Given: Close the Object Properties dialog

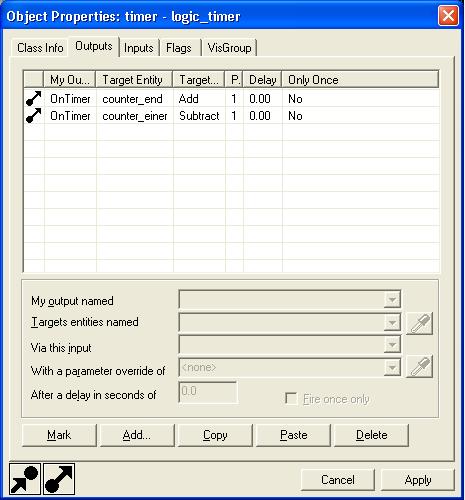Looking at the screenshot, I should (x=448, y=16).
